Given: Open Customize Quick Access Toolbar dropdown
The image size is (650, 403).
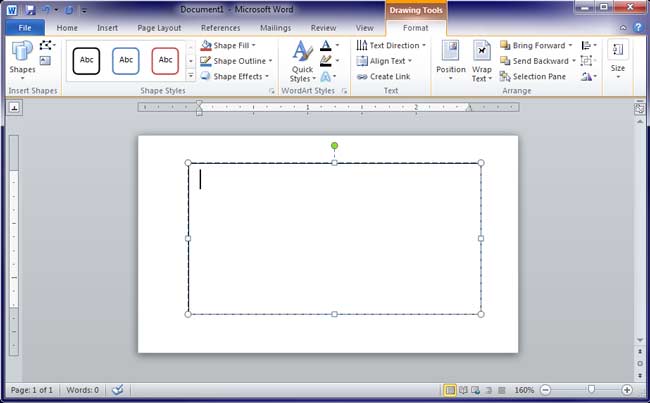Looking at the screenshot, I should (x=84, y=10).
